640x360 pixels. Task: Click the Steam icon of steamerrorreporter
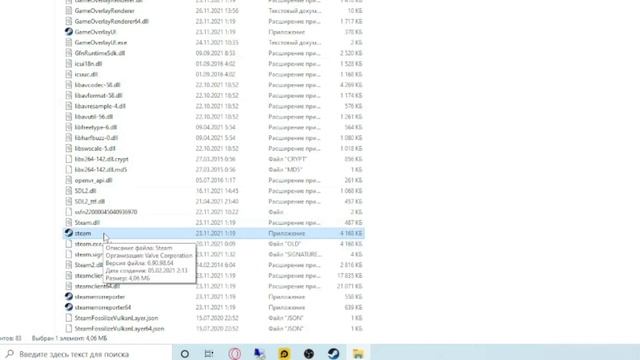(69, 296)
